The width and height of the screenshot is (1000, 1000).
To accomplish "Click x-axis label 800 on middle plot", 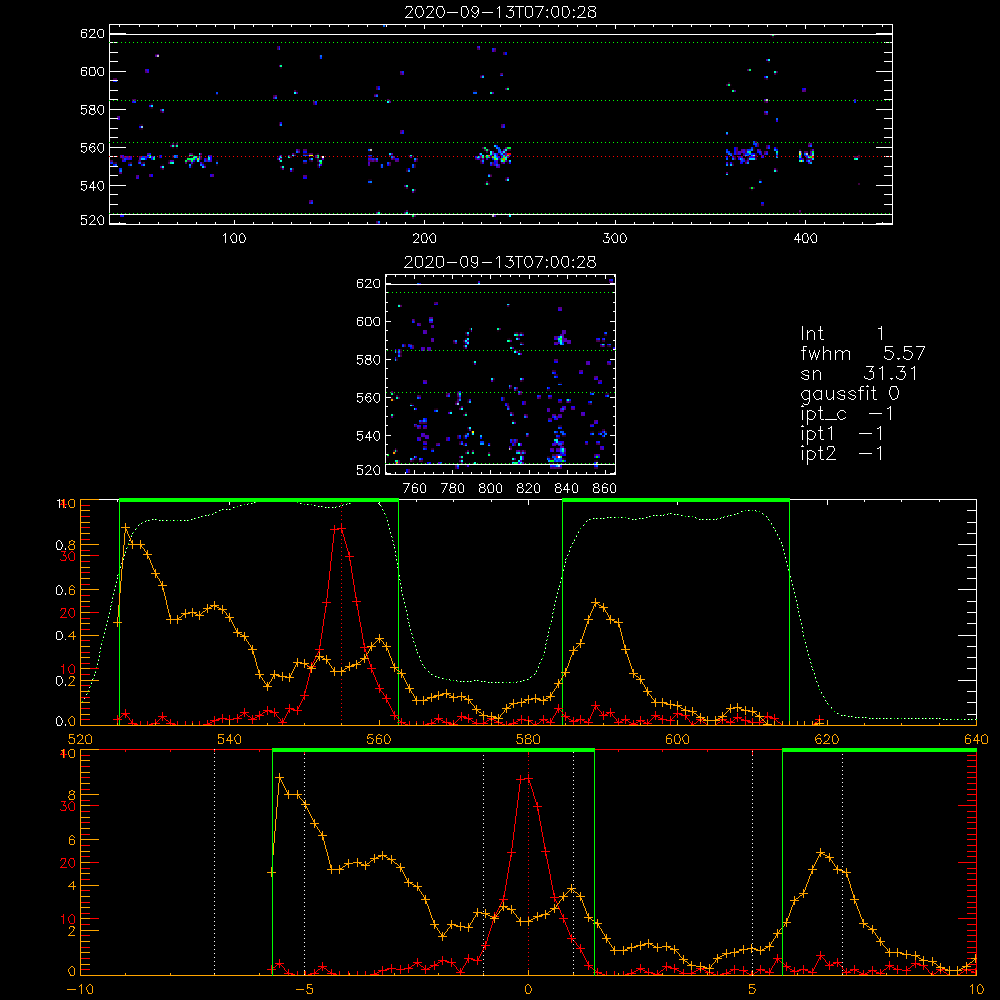I will (490, 489).
